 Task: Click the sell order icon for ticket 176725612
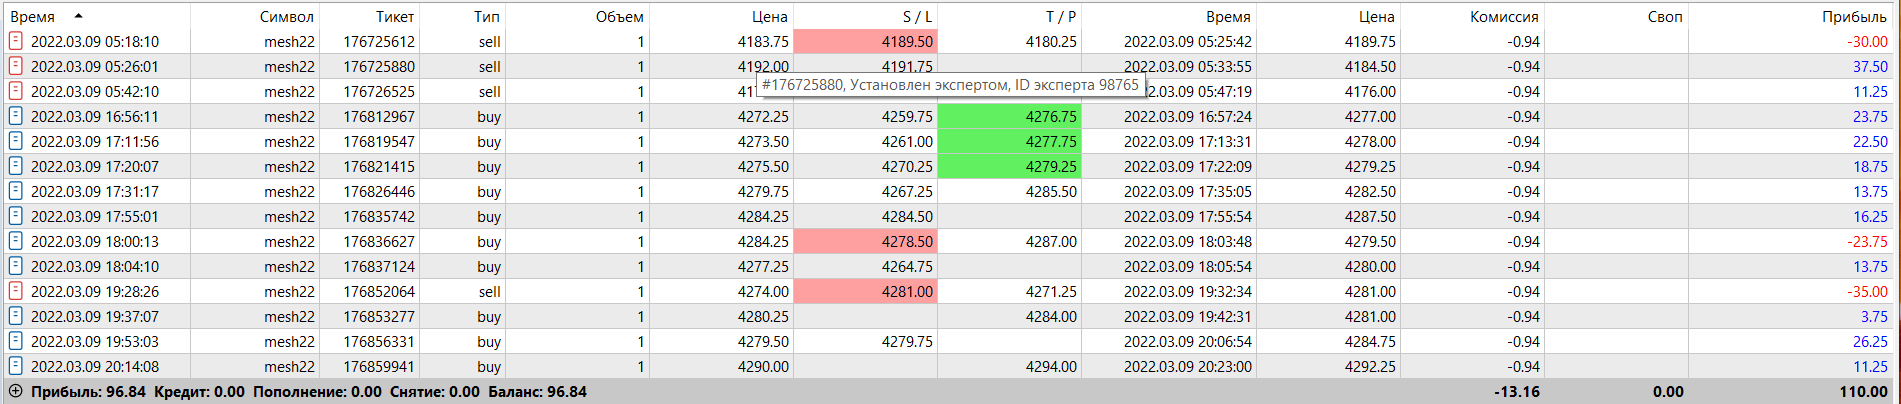[x=15, y=41]
